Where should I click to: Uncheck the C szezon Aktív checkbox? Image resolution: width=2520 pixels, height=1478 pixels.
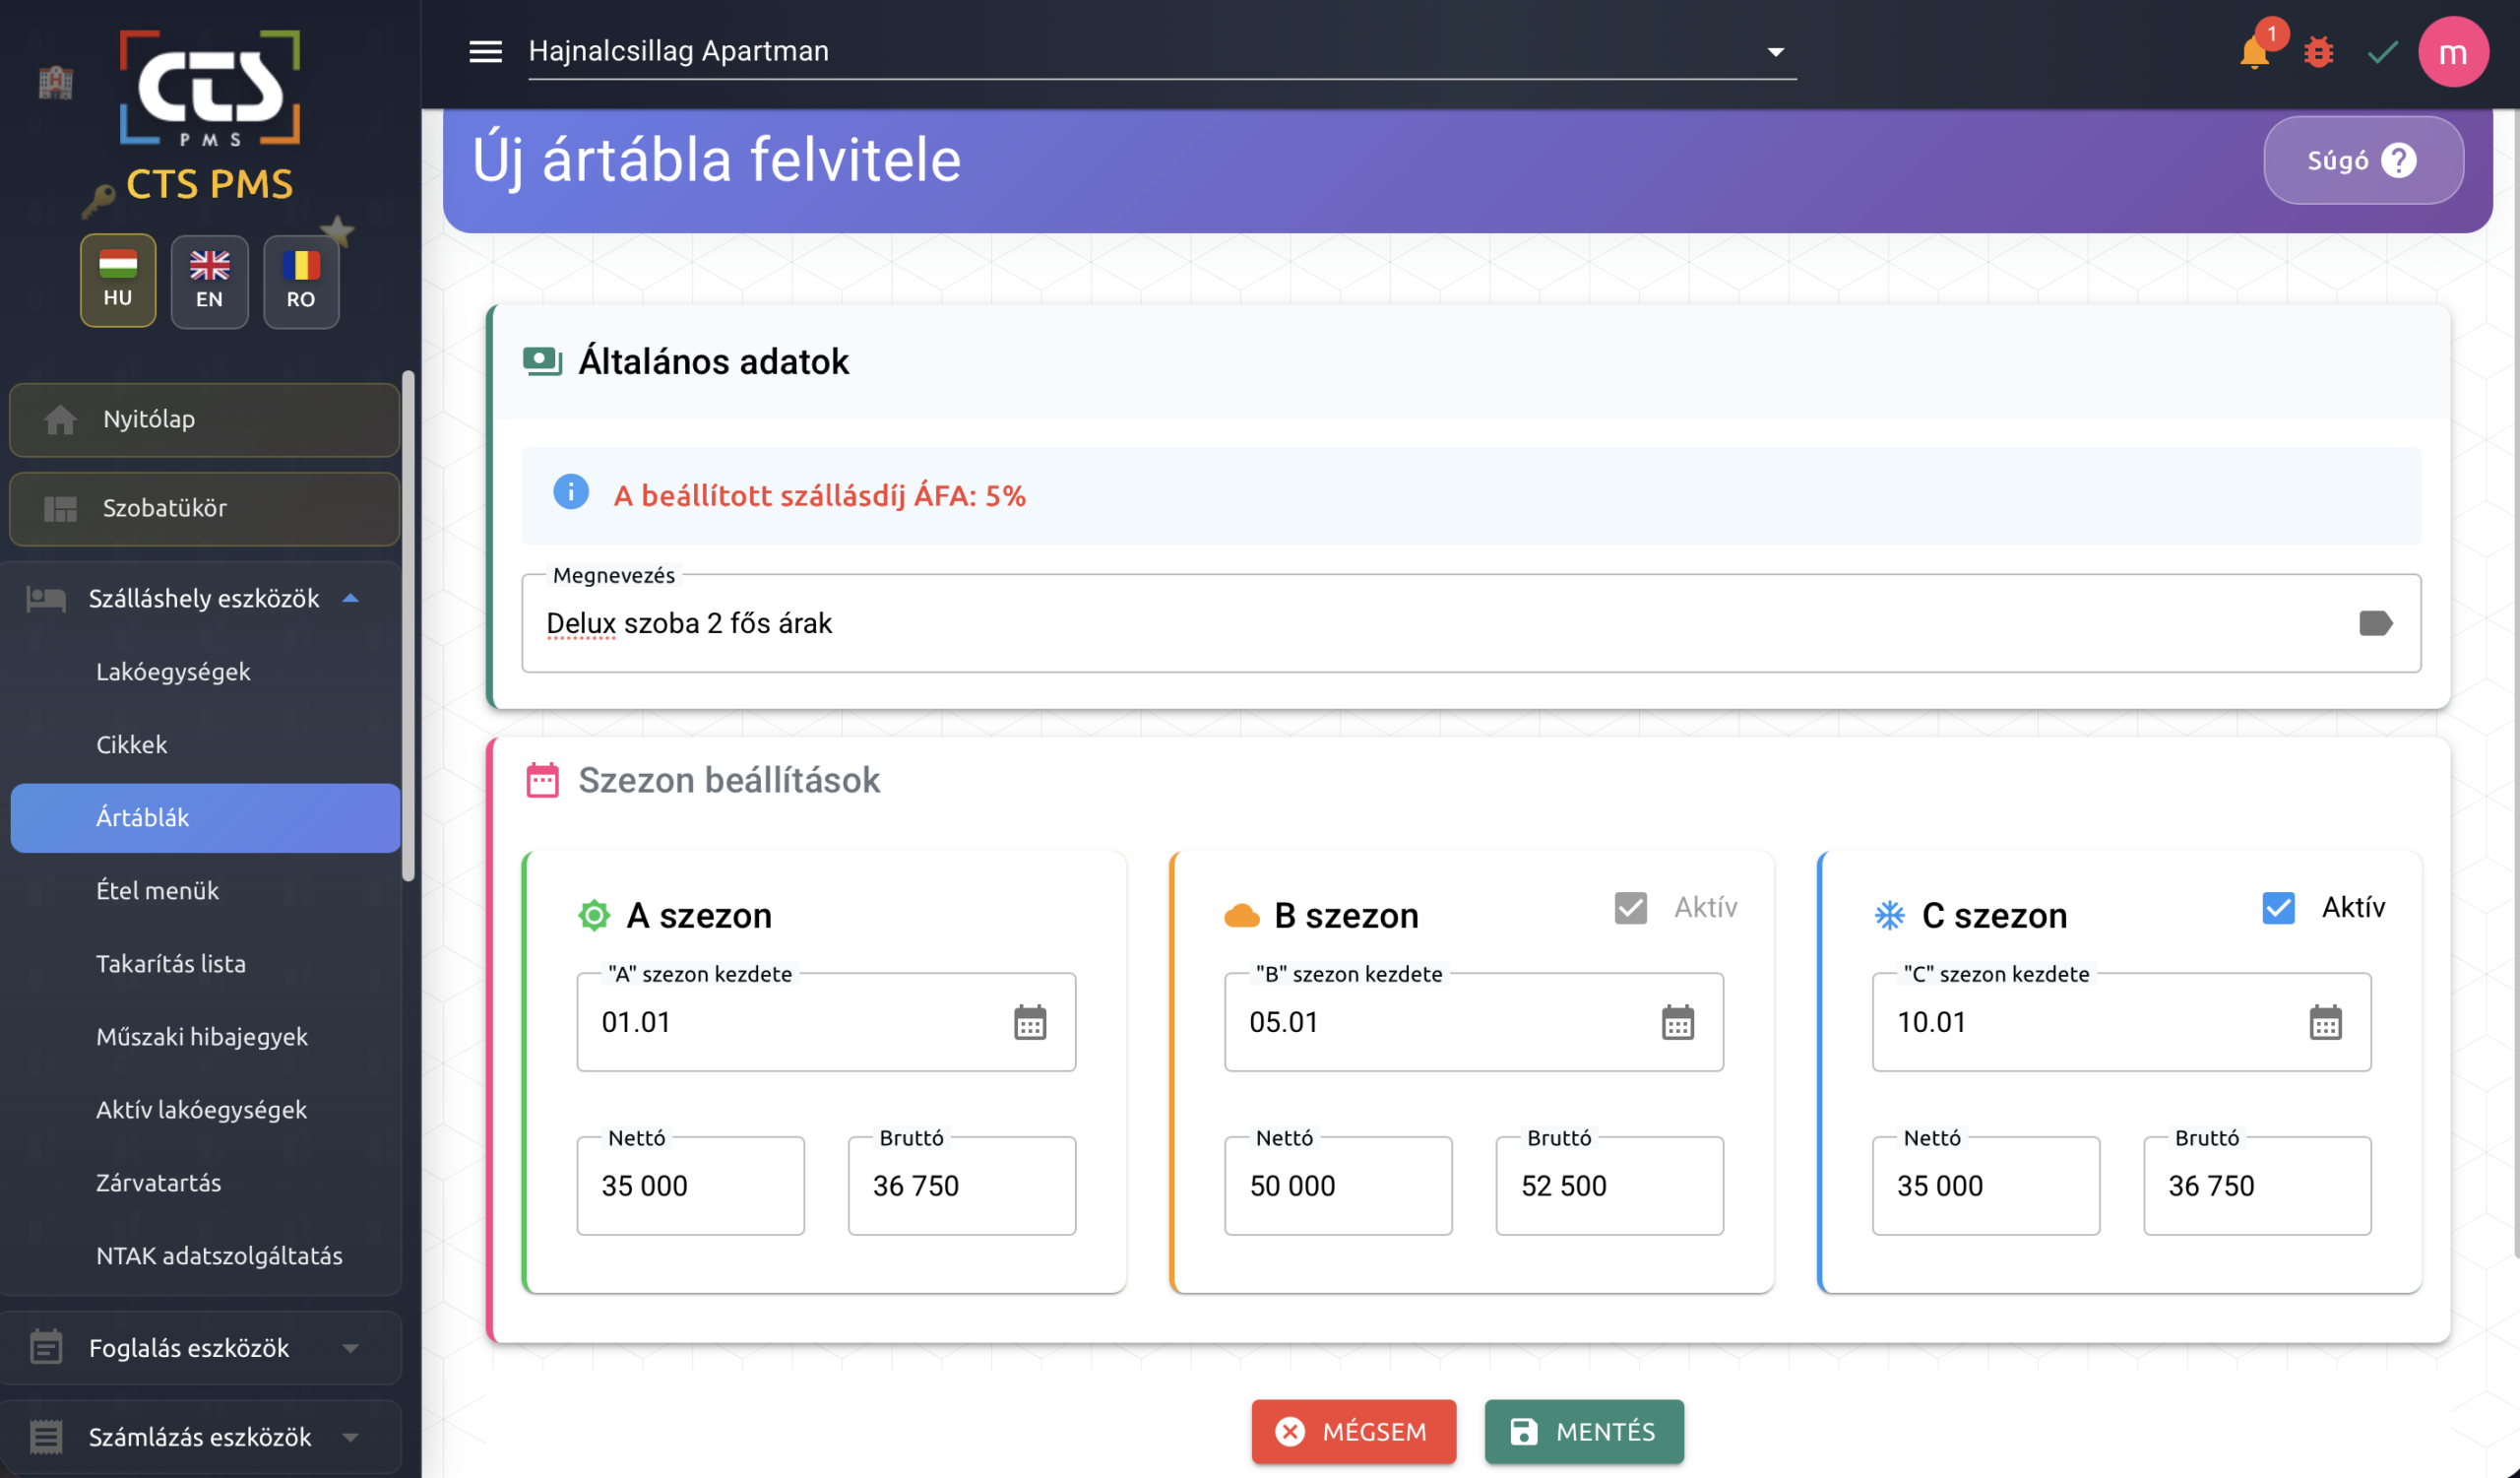coord(2278,907)
